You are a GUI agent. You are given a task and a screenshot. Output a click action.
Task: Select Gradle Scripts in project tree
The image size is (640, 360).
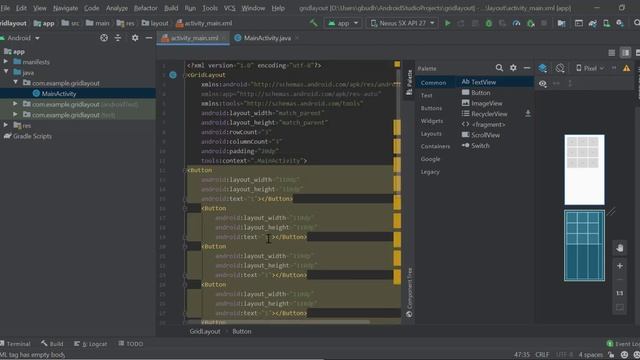pyautogui.click(x=28, y=136)
